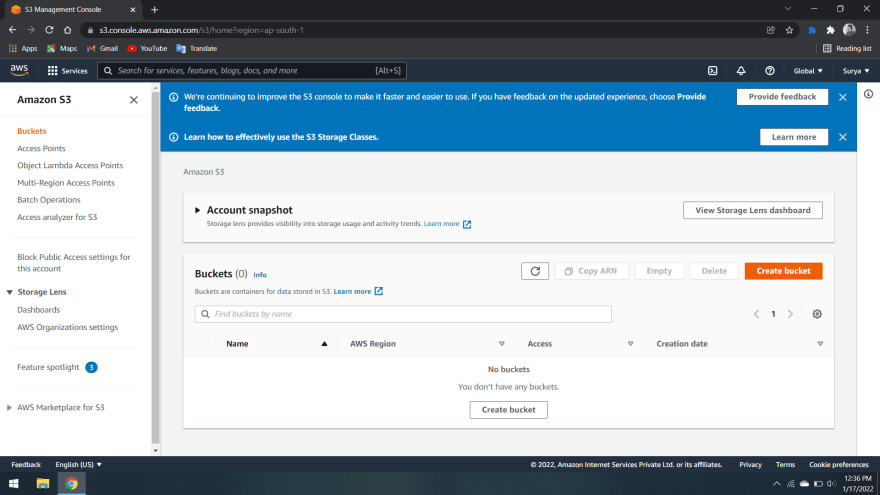Open the browser extensions puzzle icon
The height and width of the screenshot is (495, 880).
coord(830,30)
